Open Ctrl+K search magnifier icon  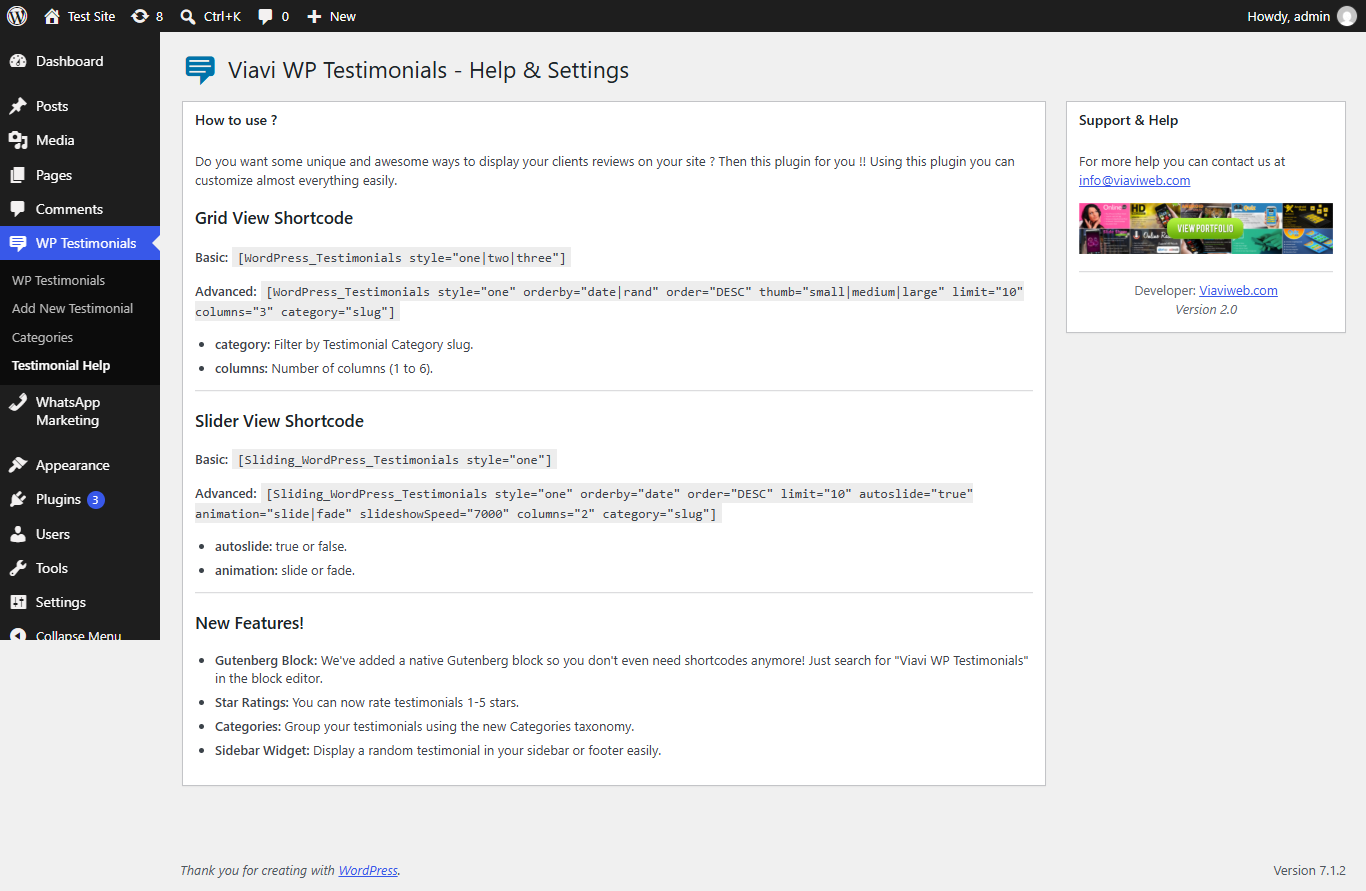click(188, 17)
